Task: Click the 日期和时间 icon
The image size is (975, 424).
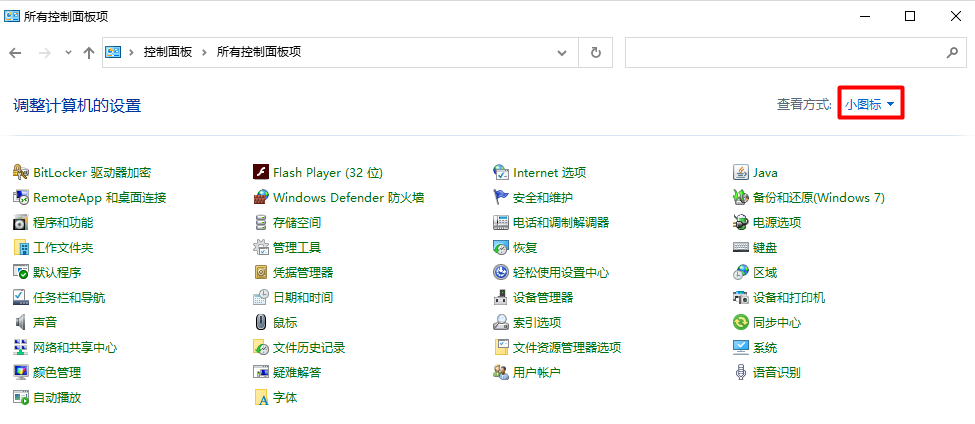Action: click(x=261, y=297)
